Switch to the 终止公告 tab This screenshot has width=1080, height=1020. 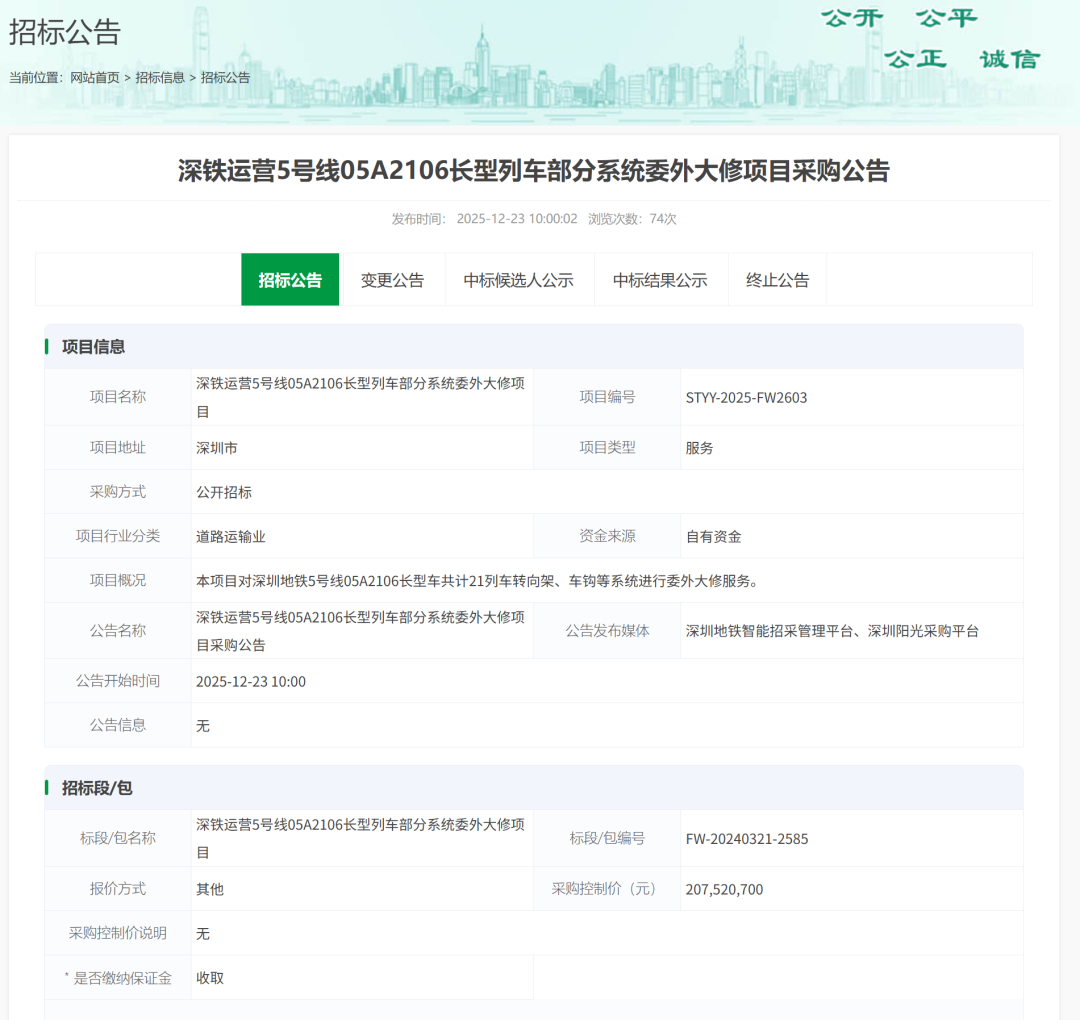(x=777, y=280)
